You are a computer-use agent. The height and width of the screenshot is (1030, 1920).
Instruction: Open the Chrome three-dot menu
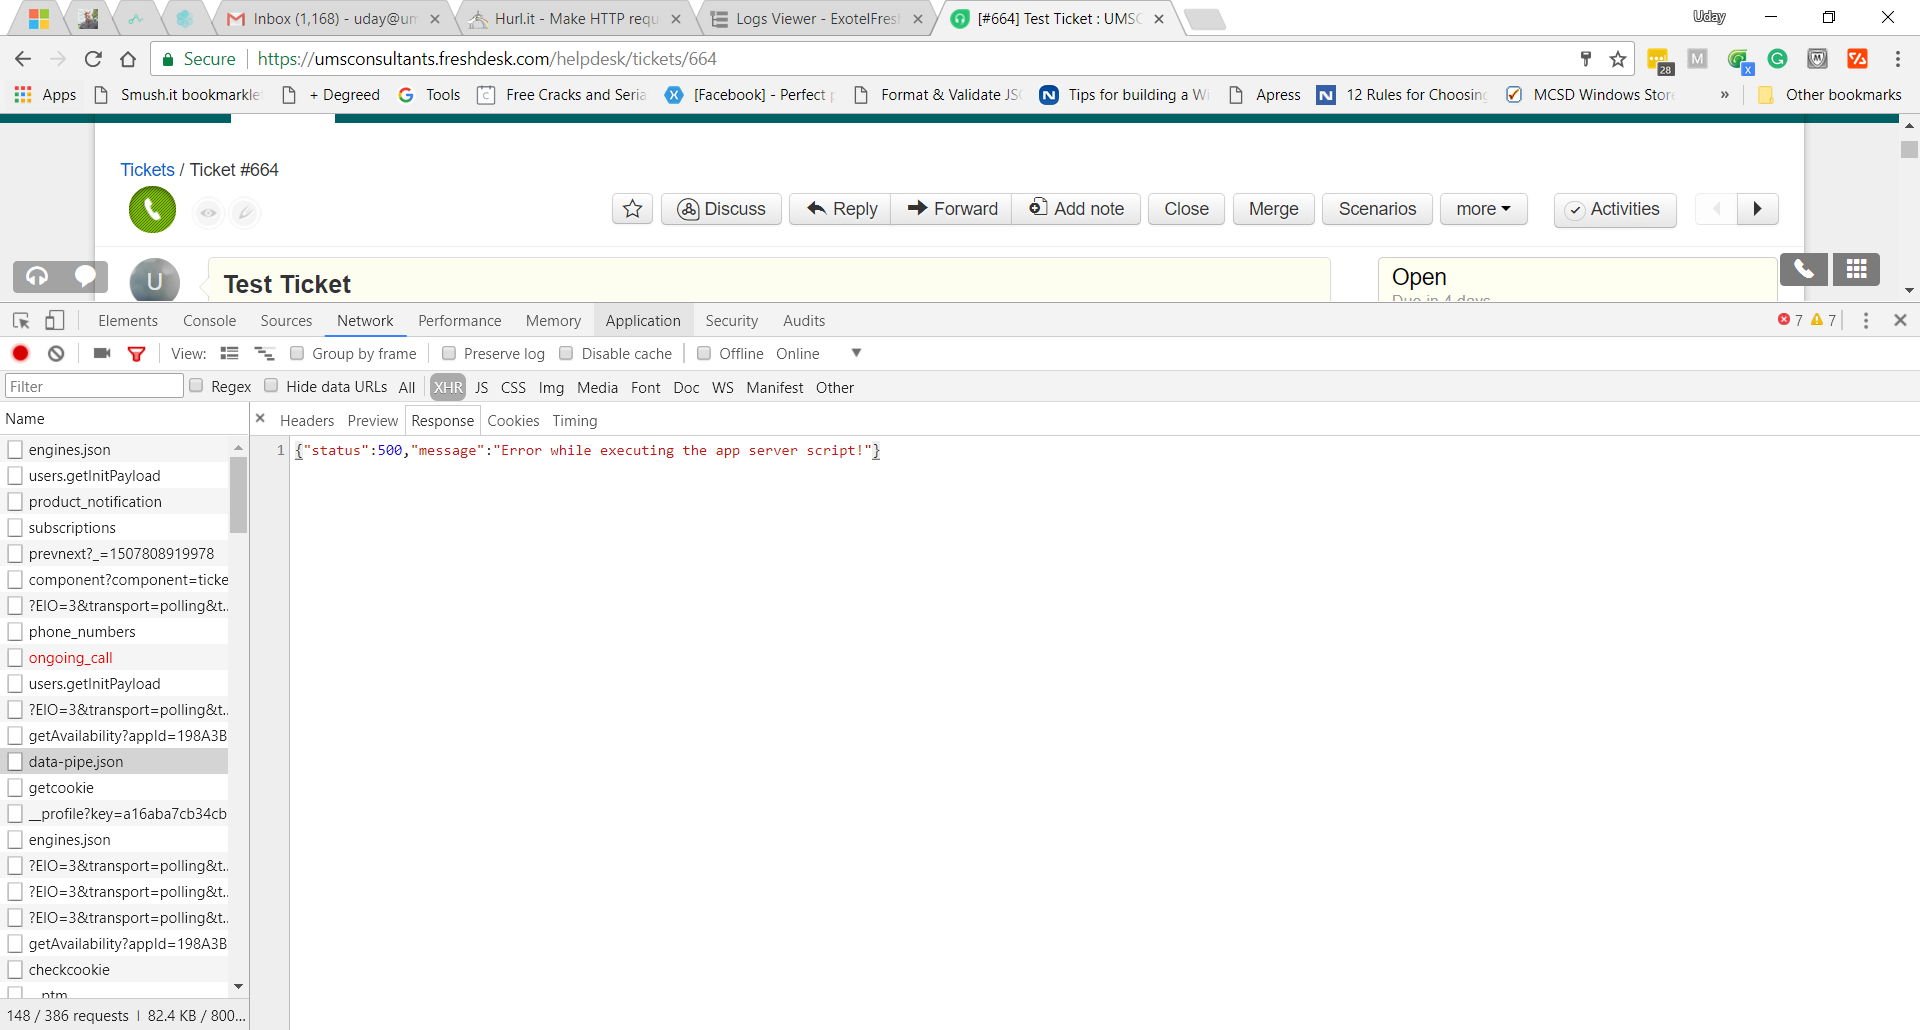(1897, 59)
